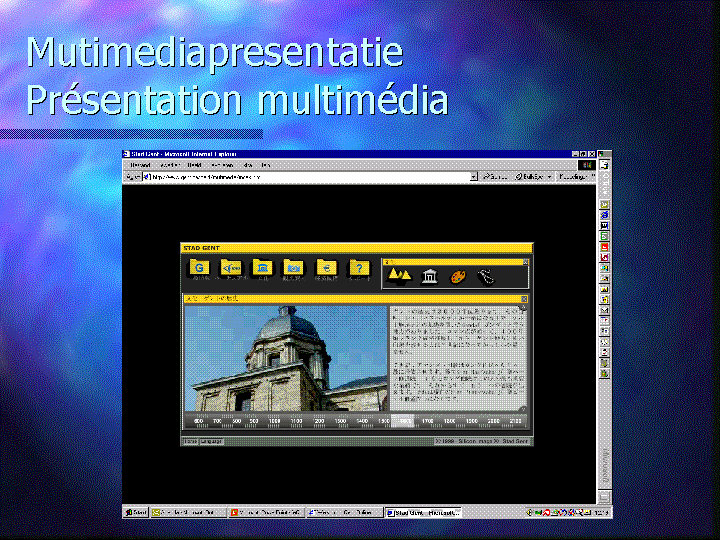Screen dimensions: 720x540
Task: Click the Language button at bottom left
Action: 211,441
